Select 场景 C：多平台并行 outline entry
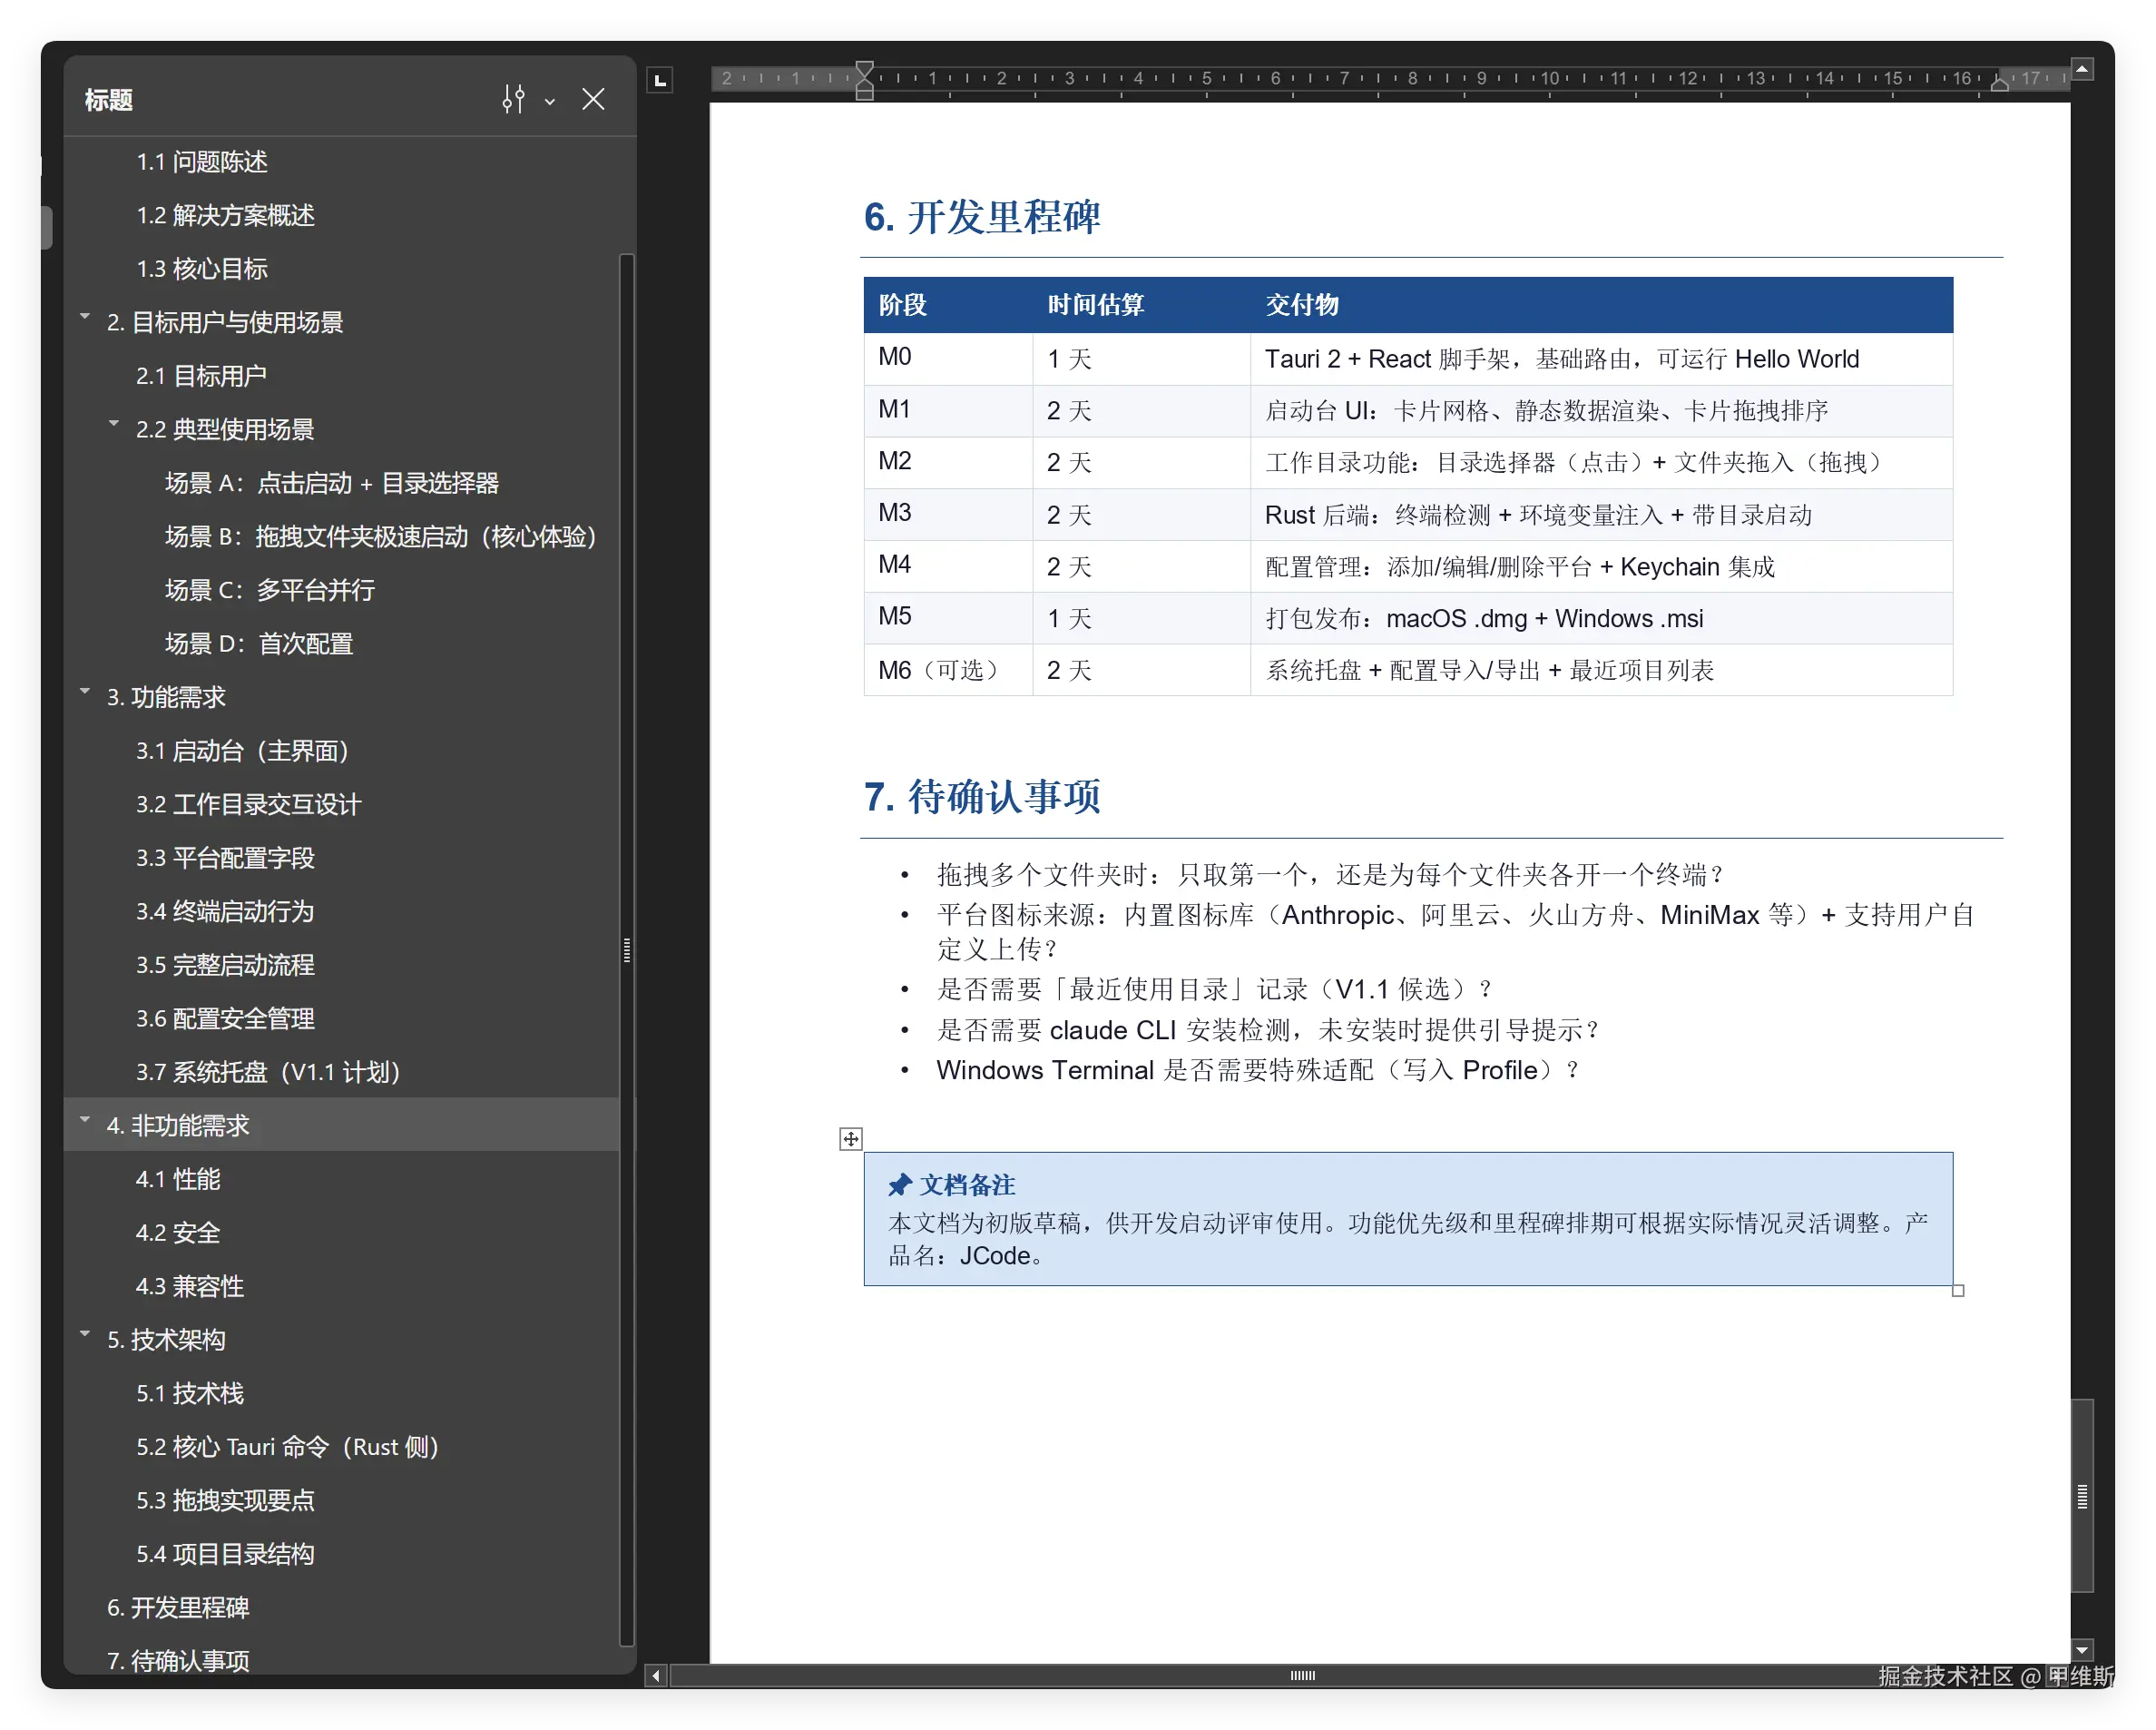The width and height of the screenshot is (2156, 1730). tap(270, 590)
